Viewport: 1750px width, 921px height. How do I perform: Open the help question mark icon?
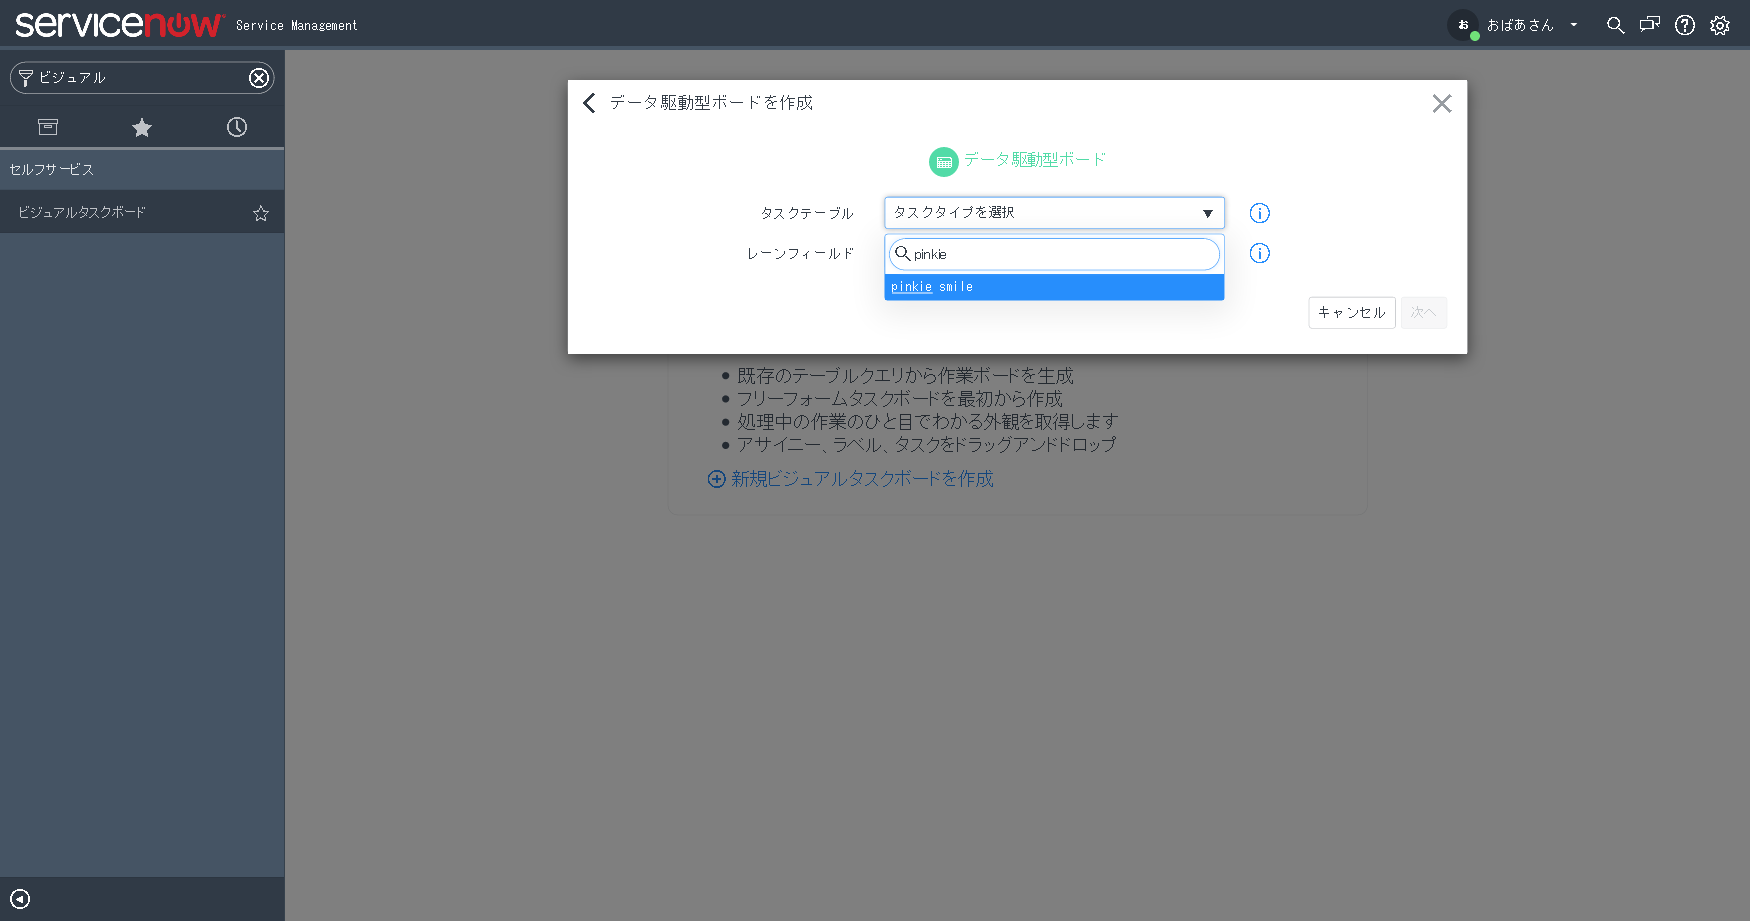(1685, 25)
